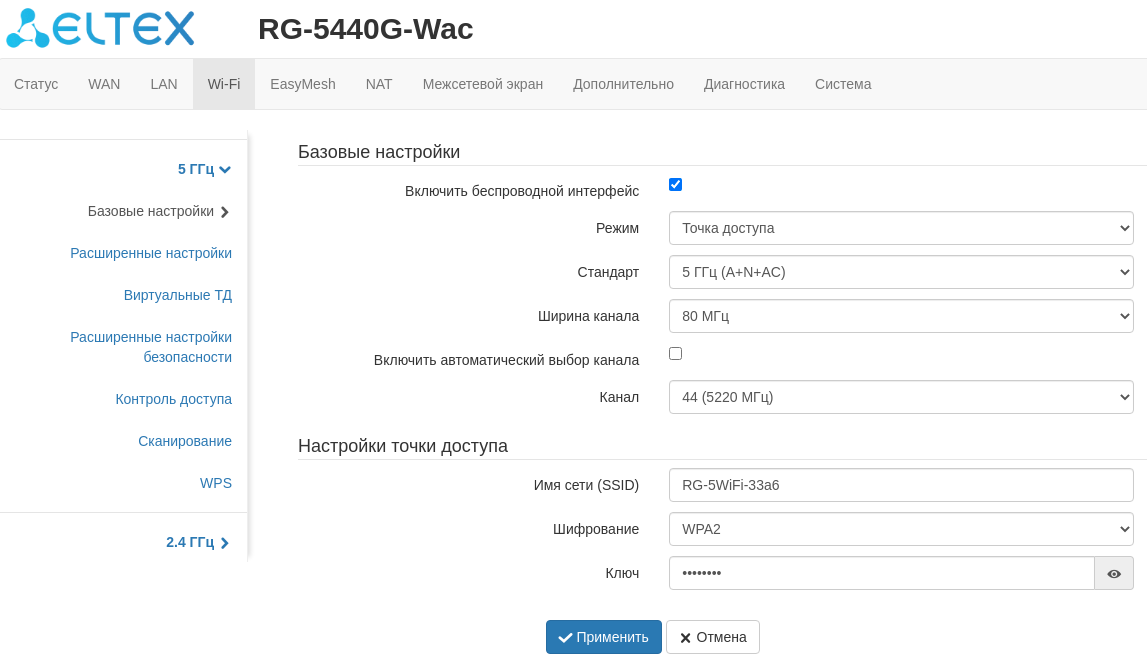
Task: Show the password with the eye icon
Action: [1113, 573]
